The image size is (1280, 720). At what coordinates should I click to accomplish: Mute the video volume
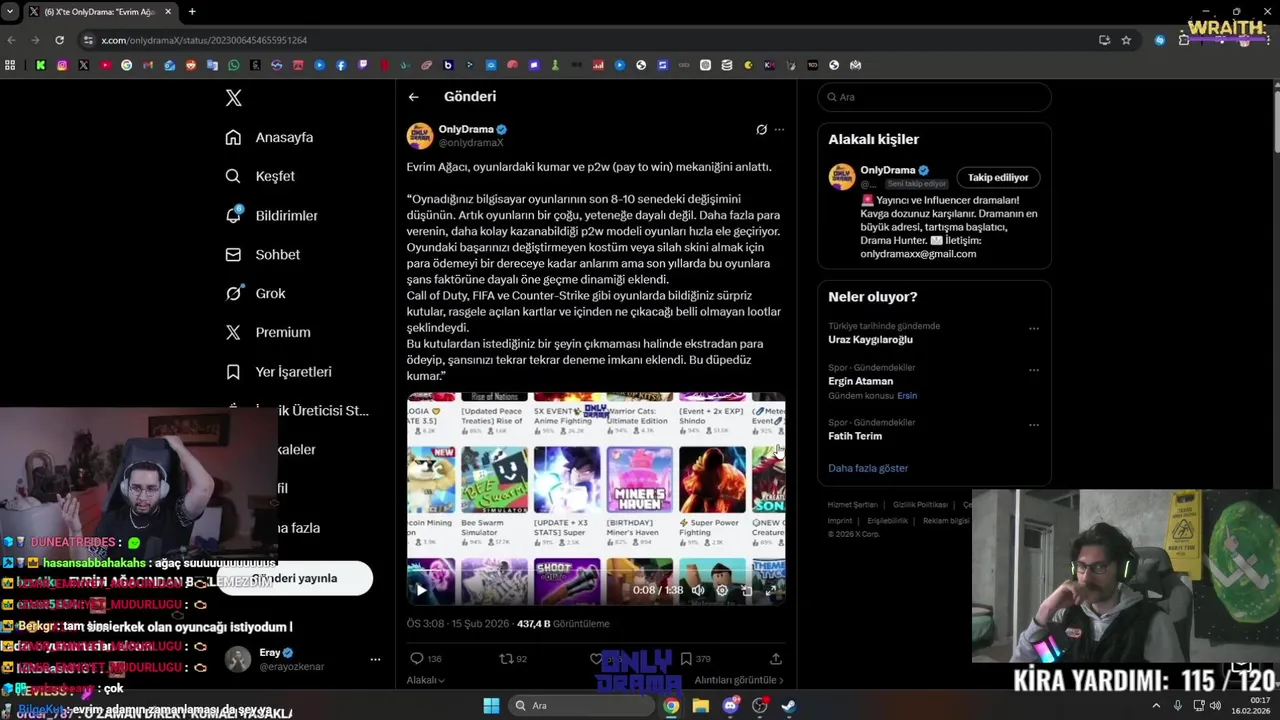[698, 590]
